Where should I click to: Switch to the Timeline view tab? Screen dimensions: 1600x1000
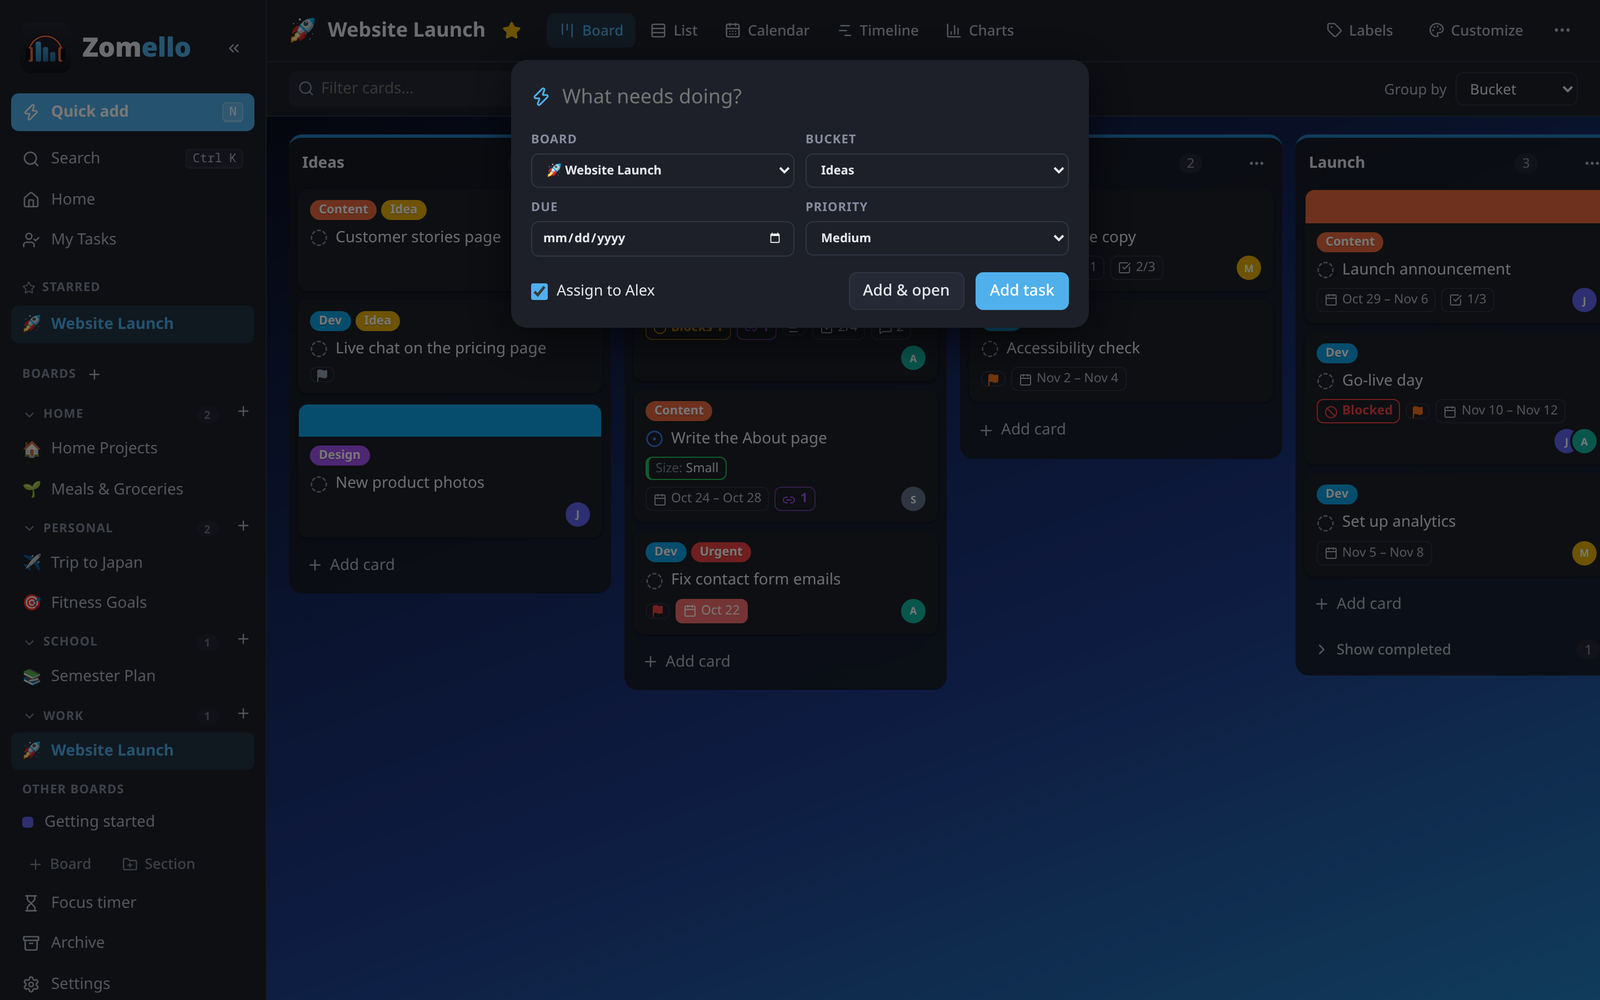878,30
